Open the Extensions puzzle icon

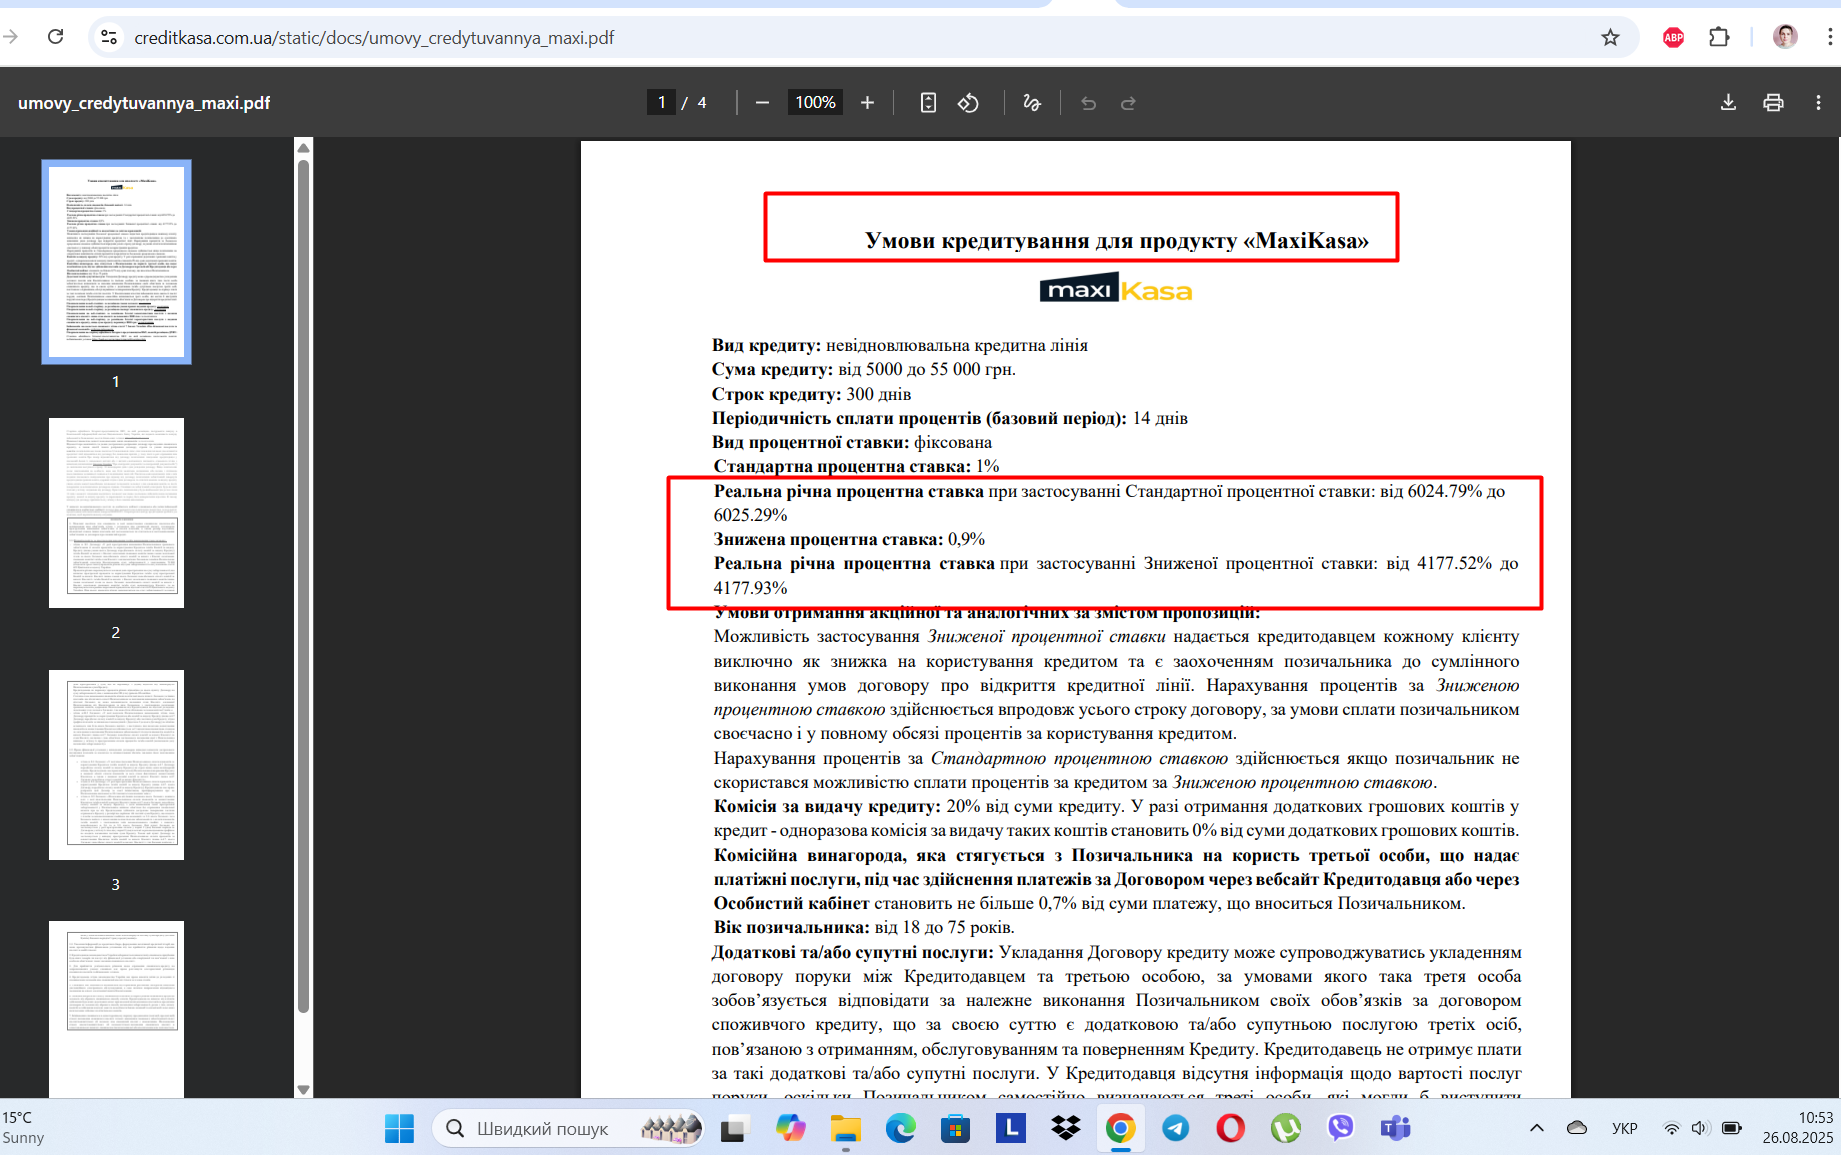click(1719, 37)
